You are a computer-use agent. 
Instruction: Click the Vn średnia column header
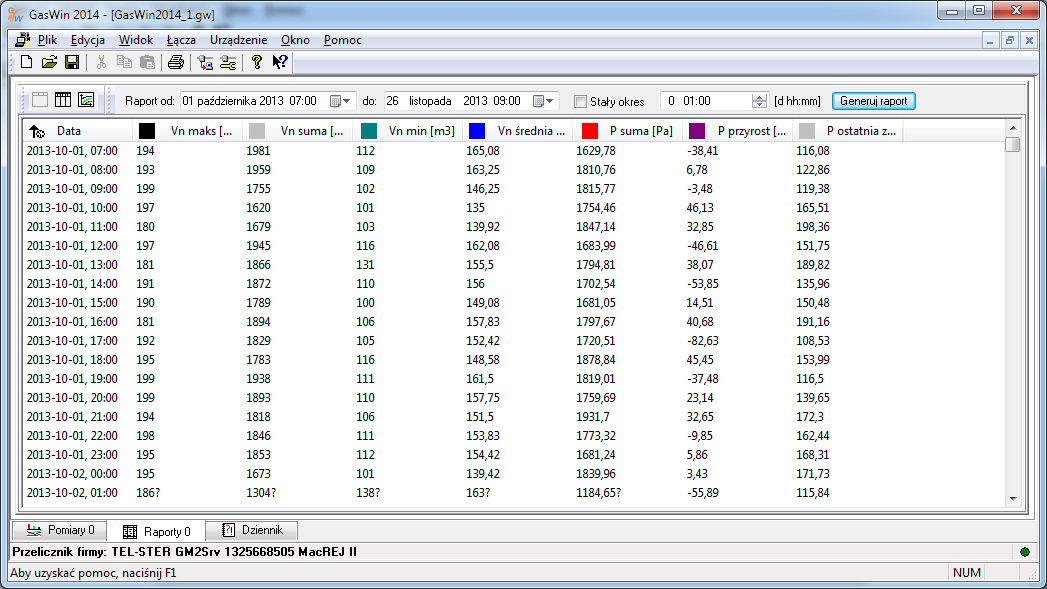pos(517,131)
